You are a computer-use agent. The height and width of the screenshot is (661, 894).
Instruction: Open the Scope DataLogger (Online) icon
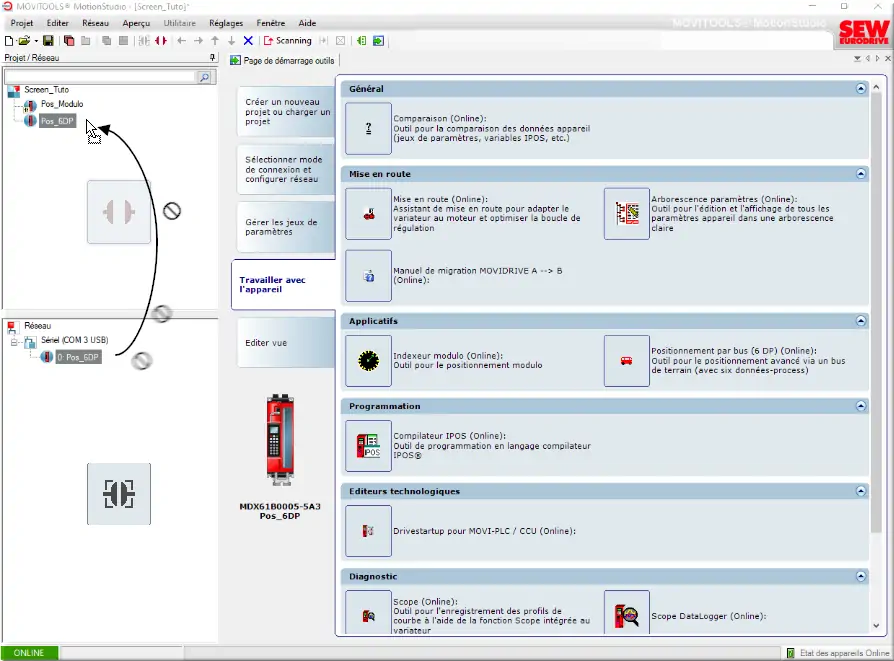tap(627, 613)
